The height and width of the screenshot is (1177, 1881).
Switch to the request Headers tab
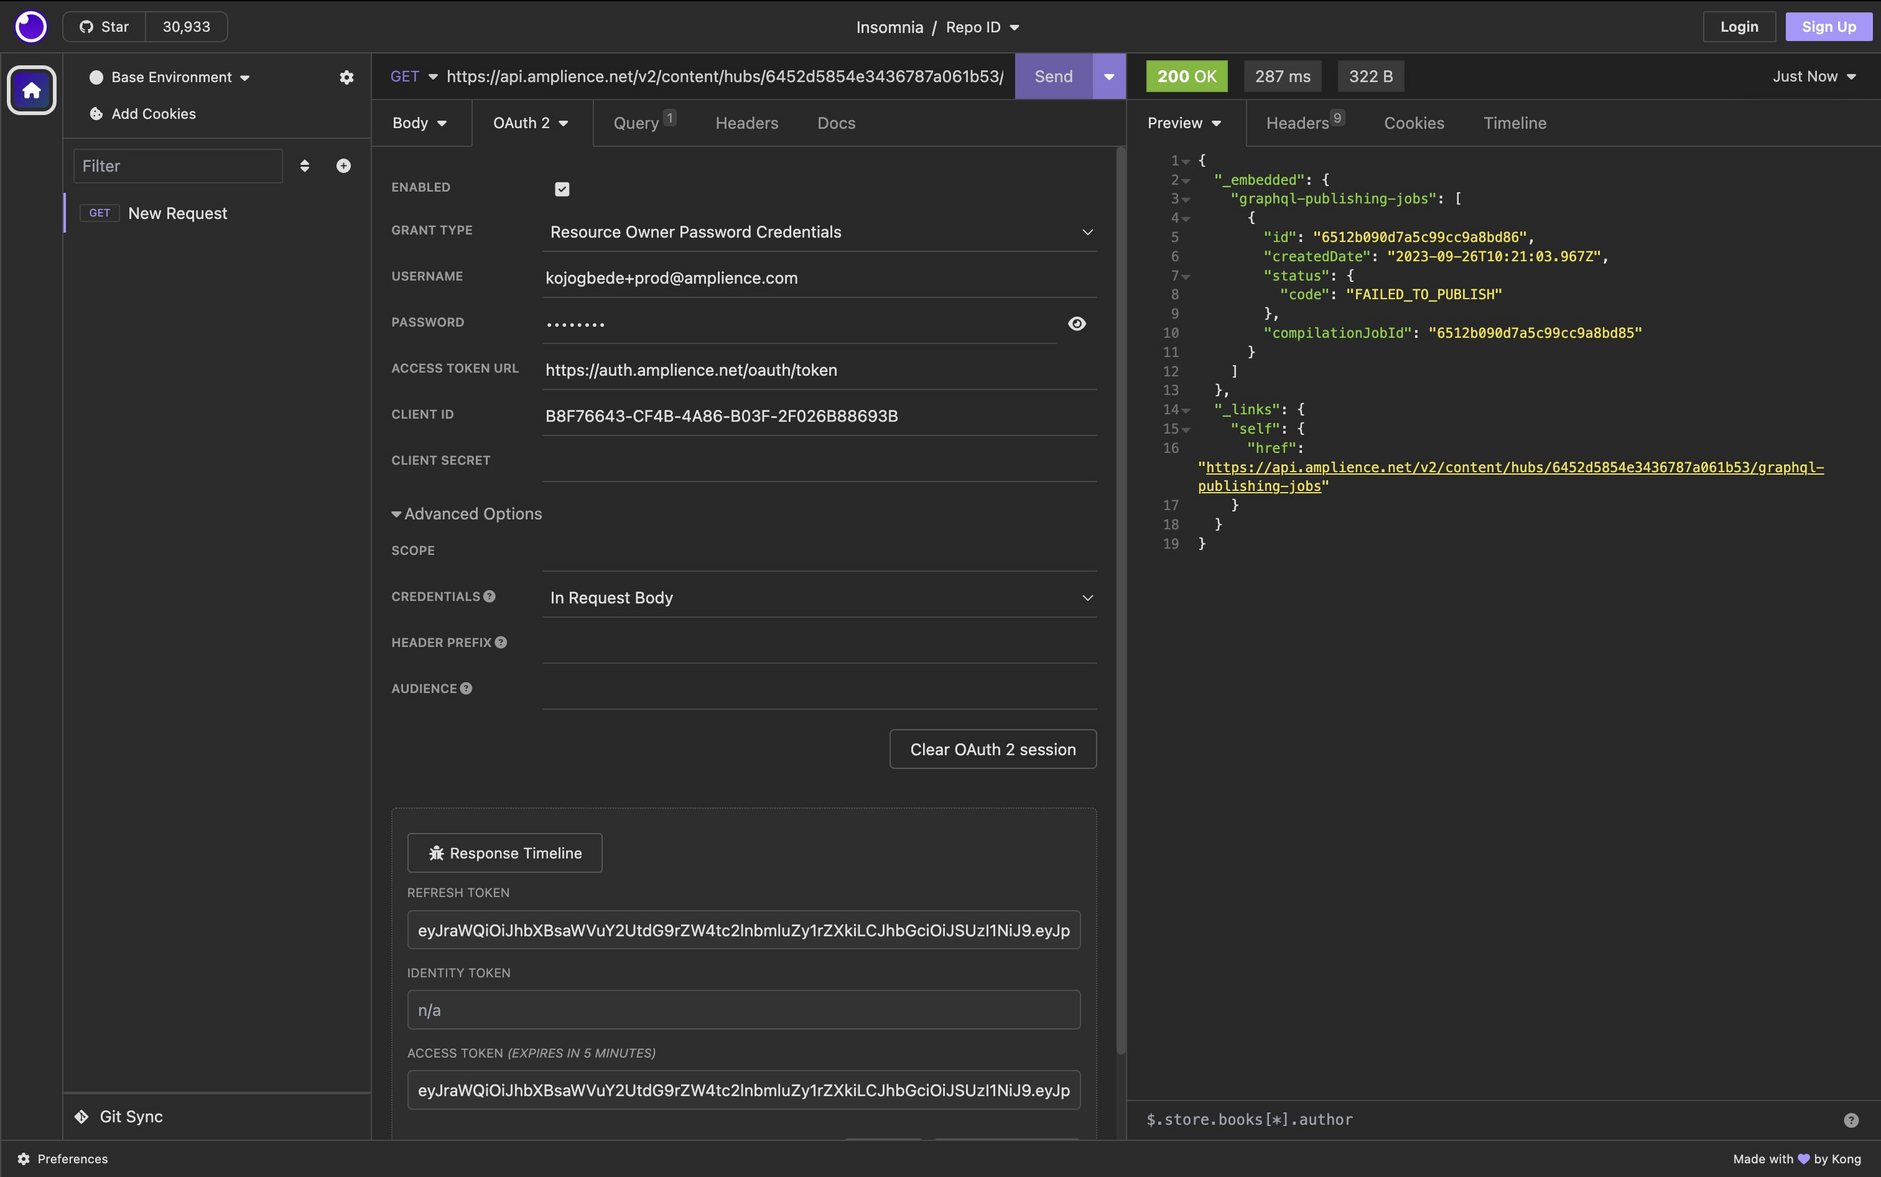point(747,123)
